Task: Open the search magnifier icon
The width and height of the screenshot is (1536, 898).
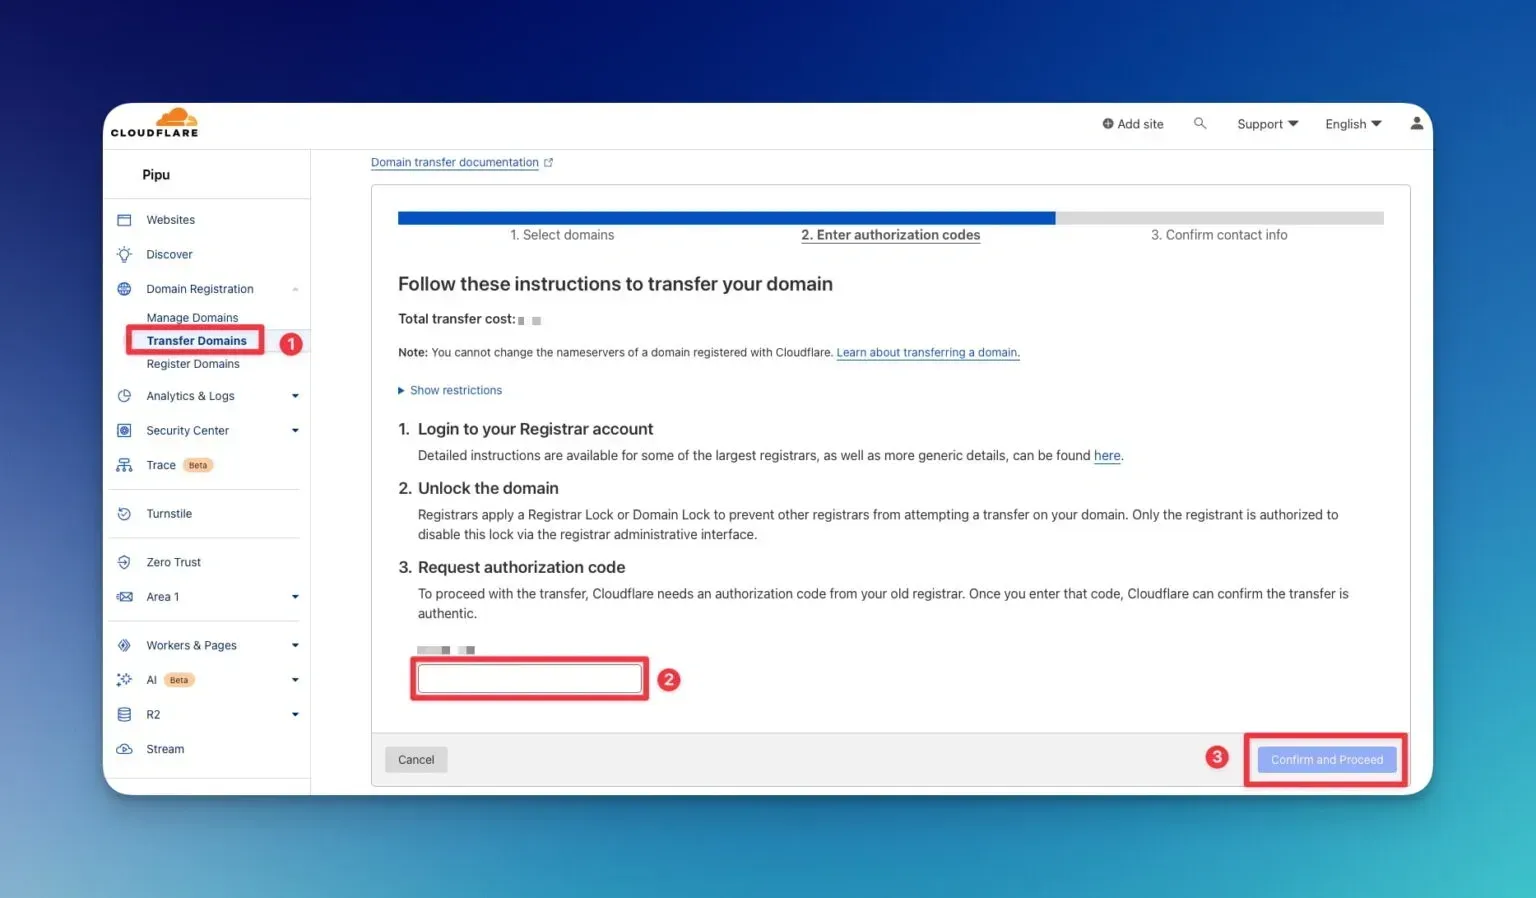Action: point(1200,123)
